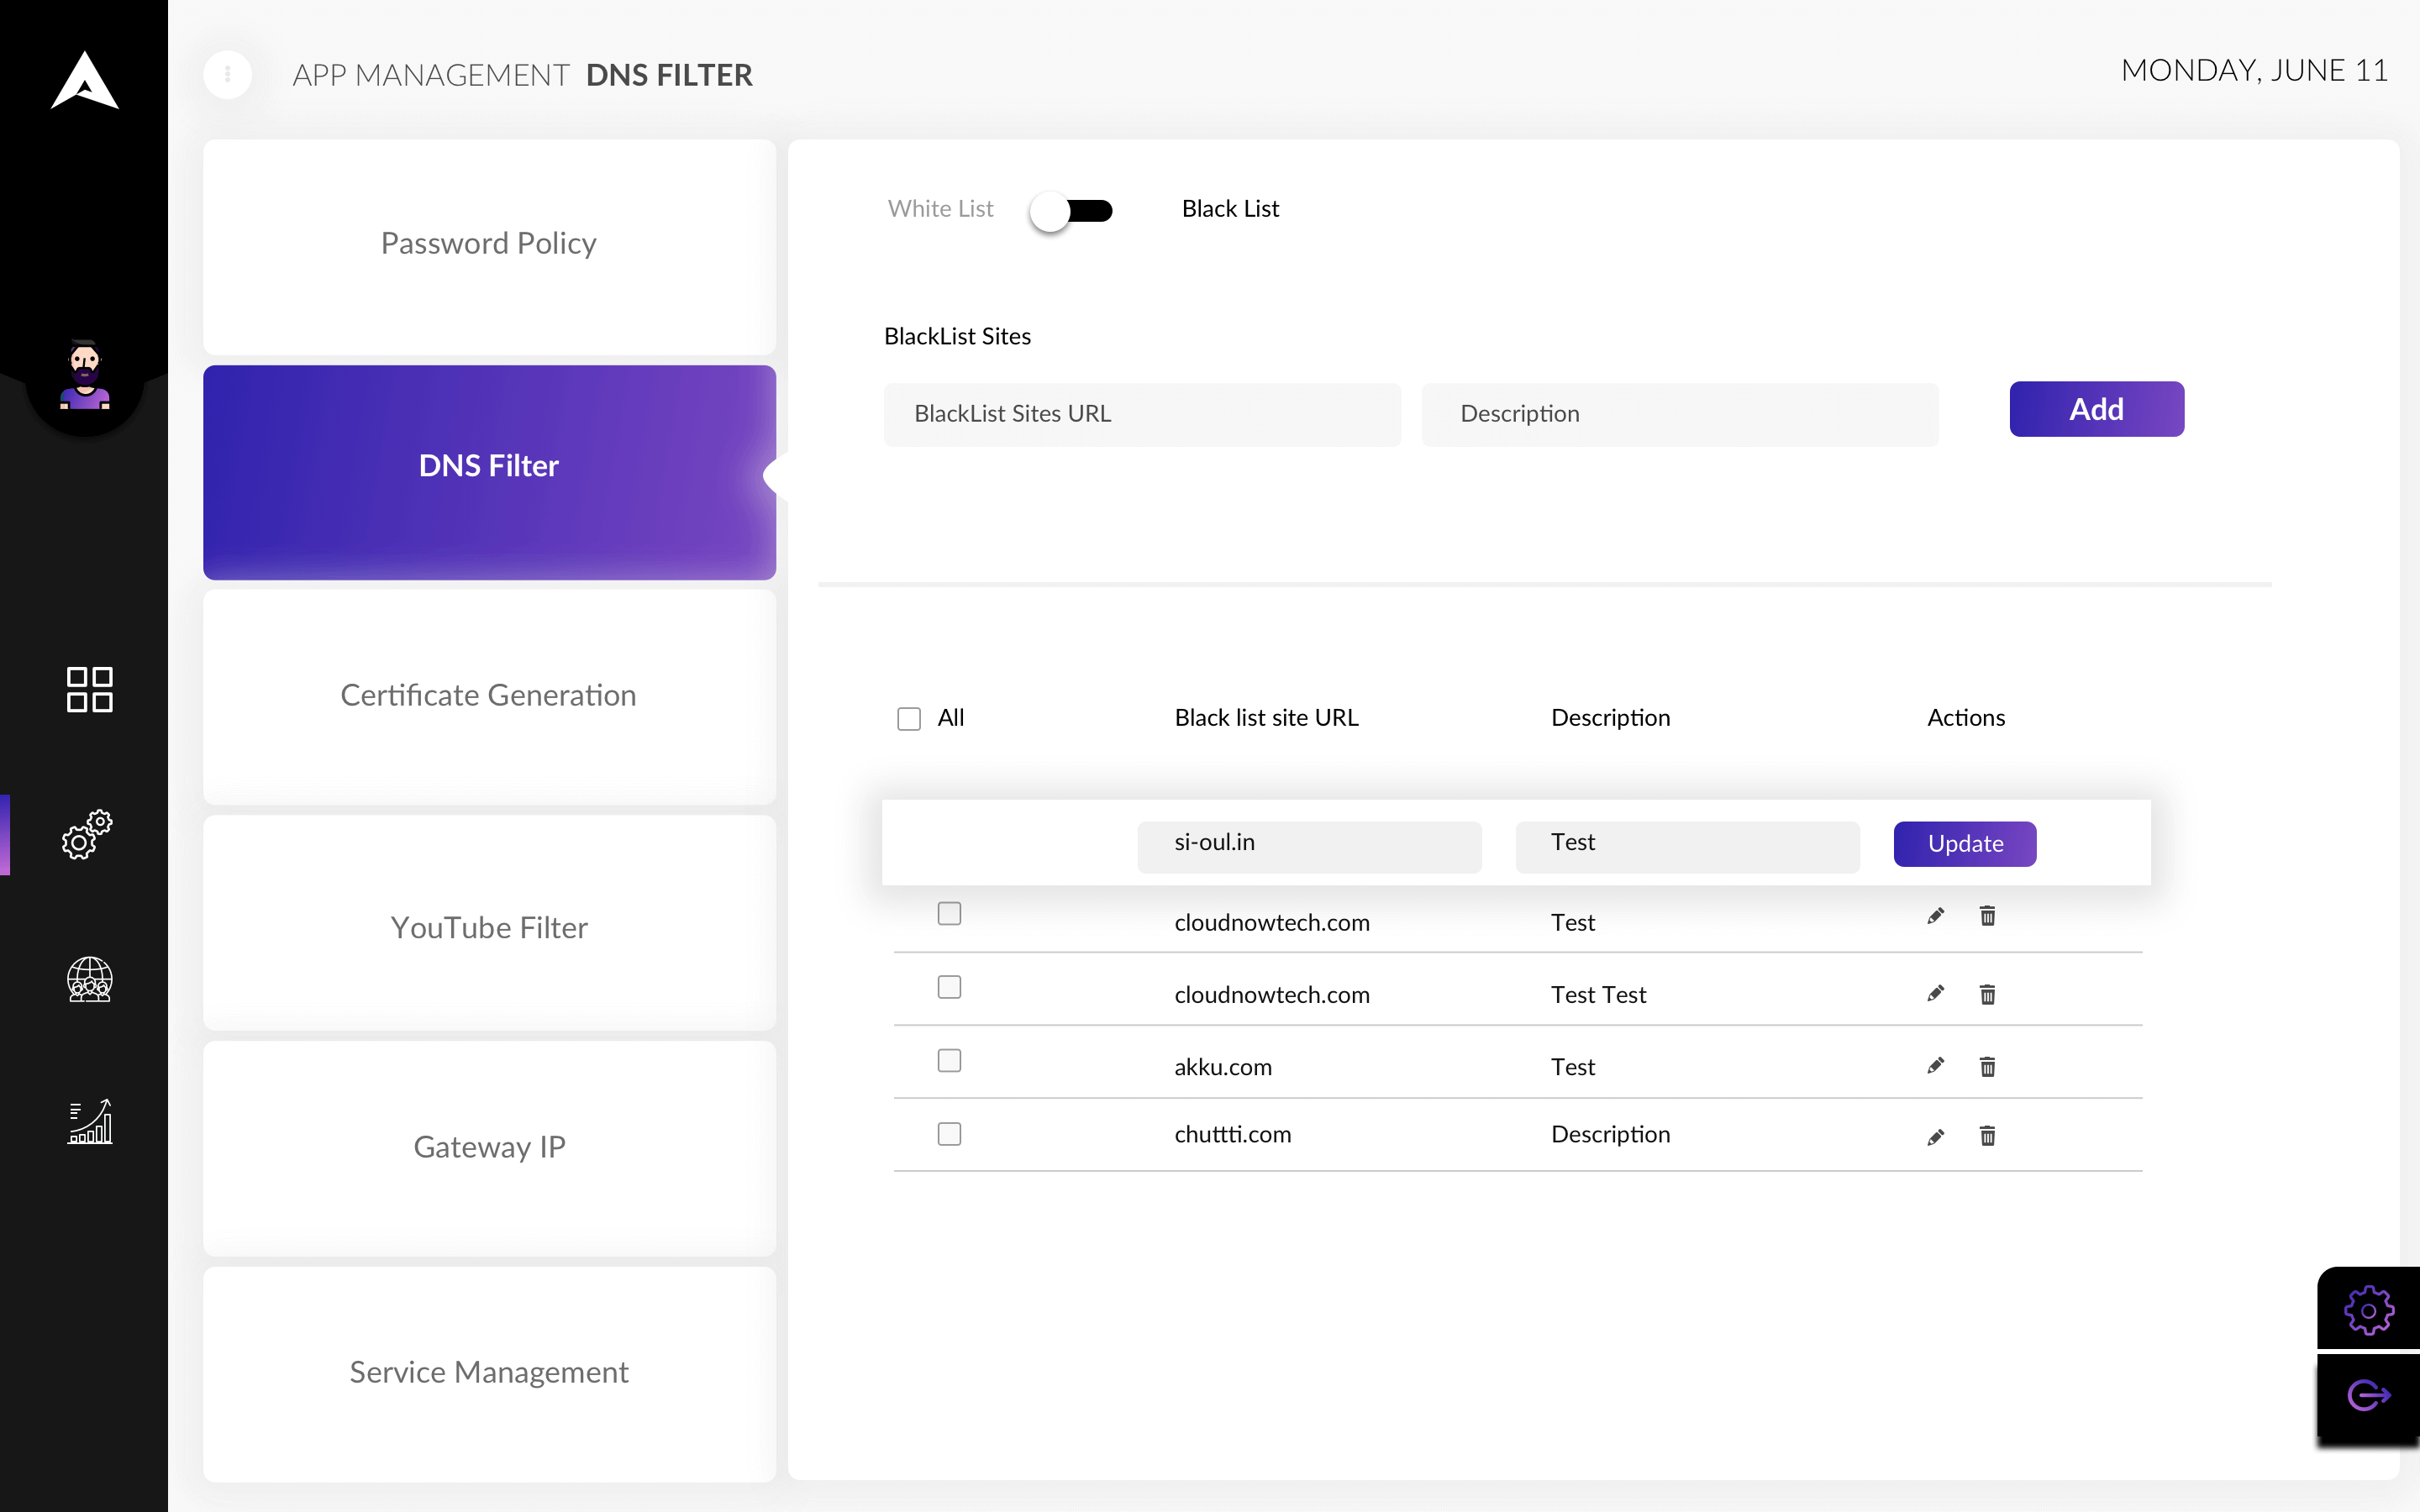
Task: Click the Update button for si-oul.in
Action: (x=1965, y=843)
